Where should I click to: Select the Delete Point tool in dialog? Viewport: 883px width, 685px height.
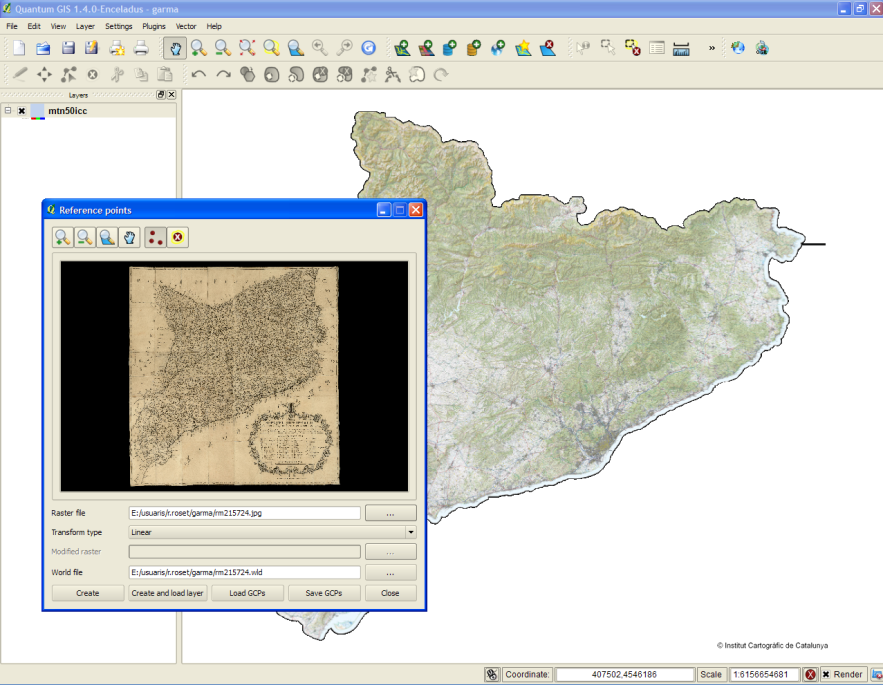tap(177, 238)
